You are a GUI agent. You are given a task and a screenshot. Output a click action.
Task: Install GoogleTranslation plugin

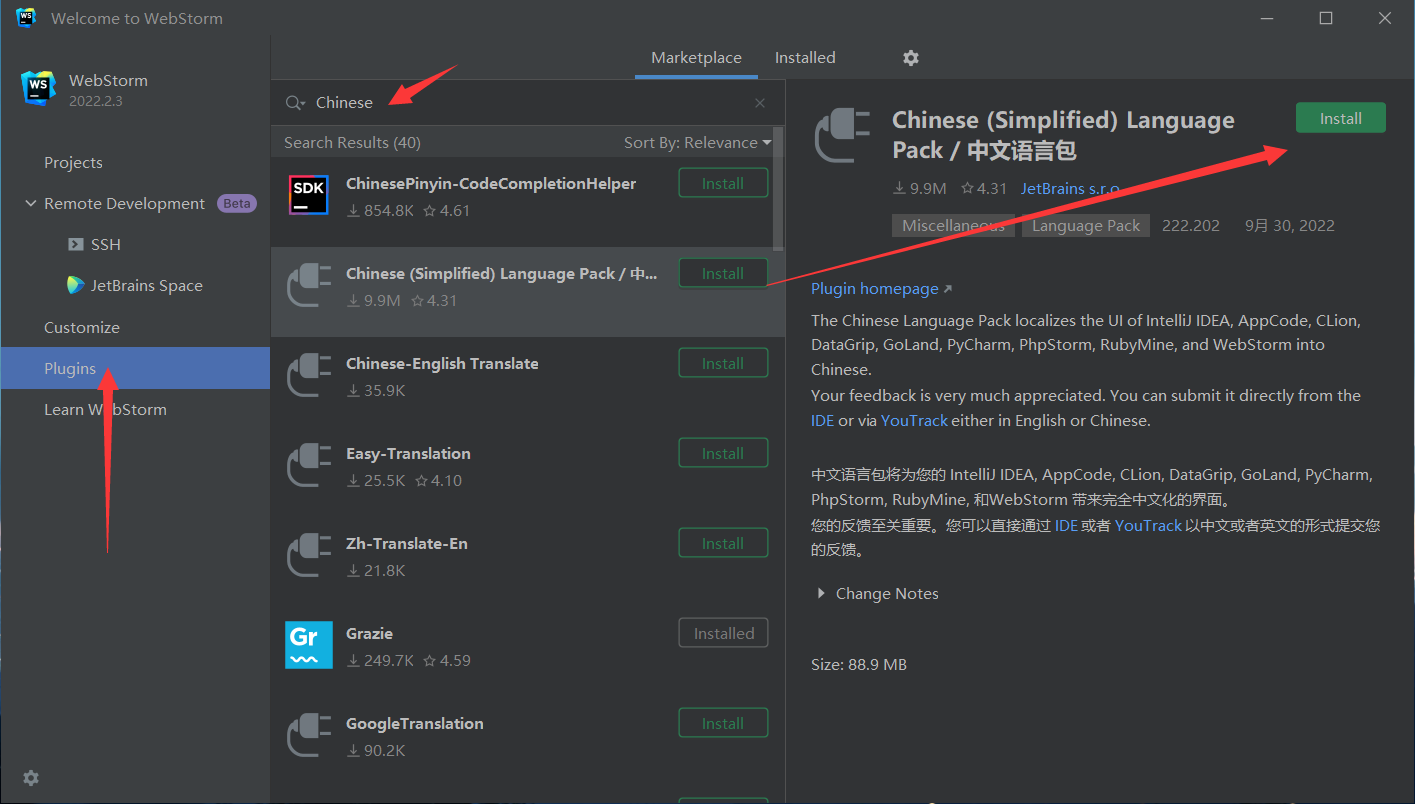click(x=723, y=723)
